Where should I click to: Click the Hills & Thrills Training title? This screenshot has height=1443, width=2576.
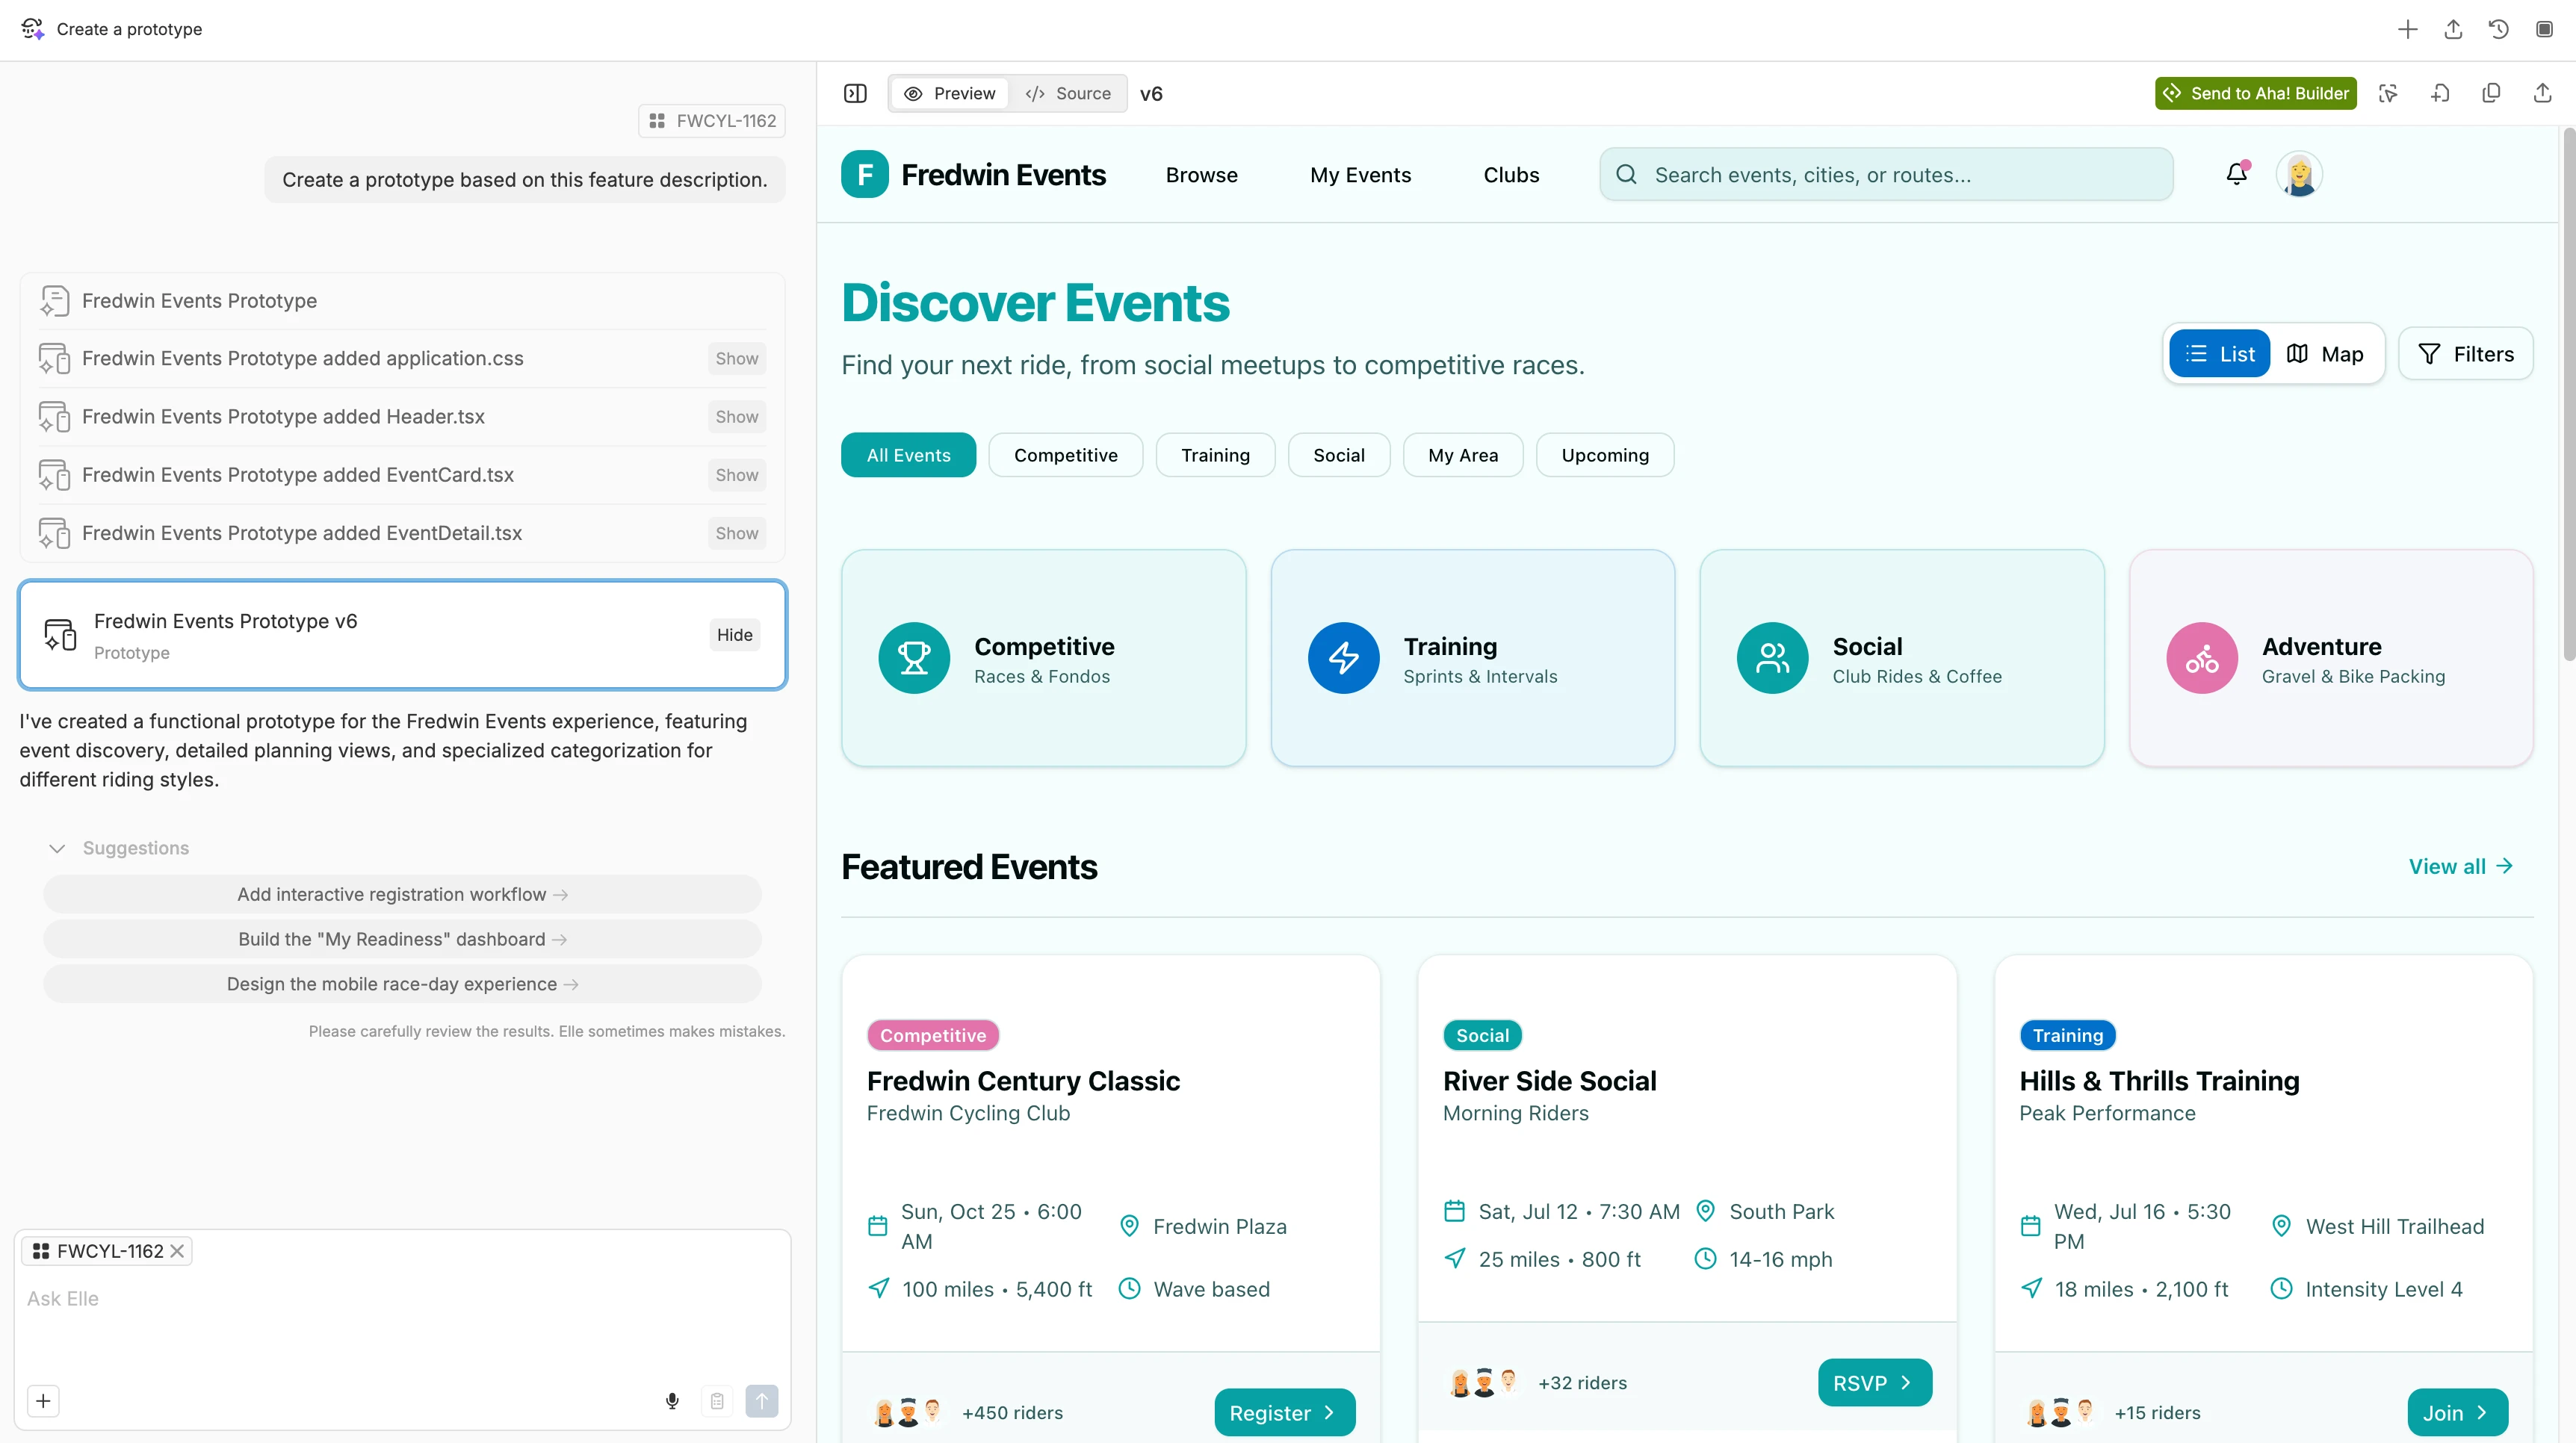(2159, 1081)
